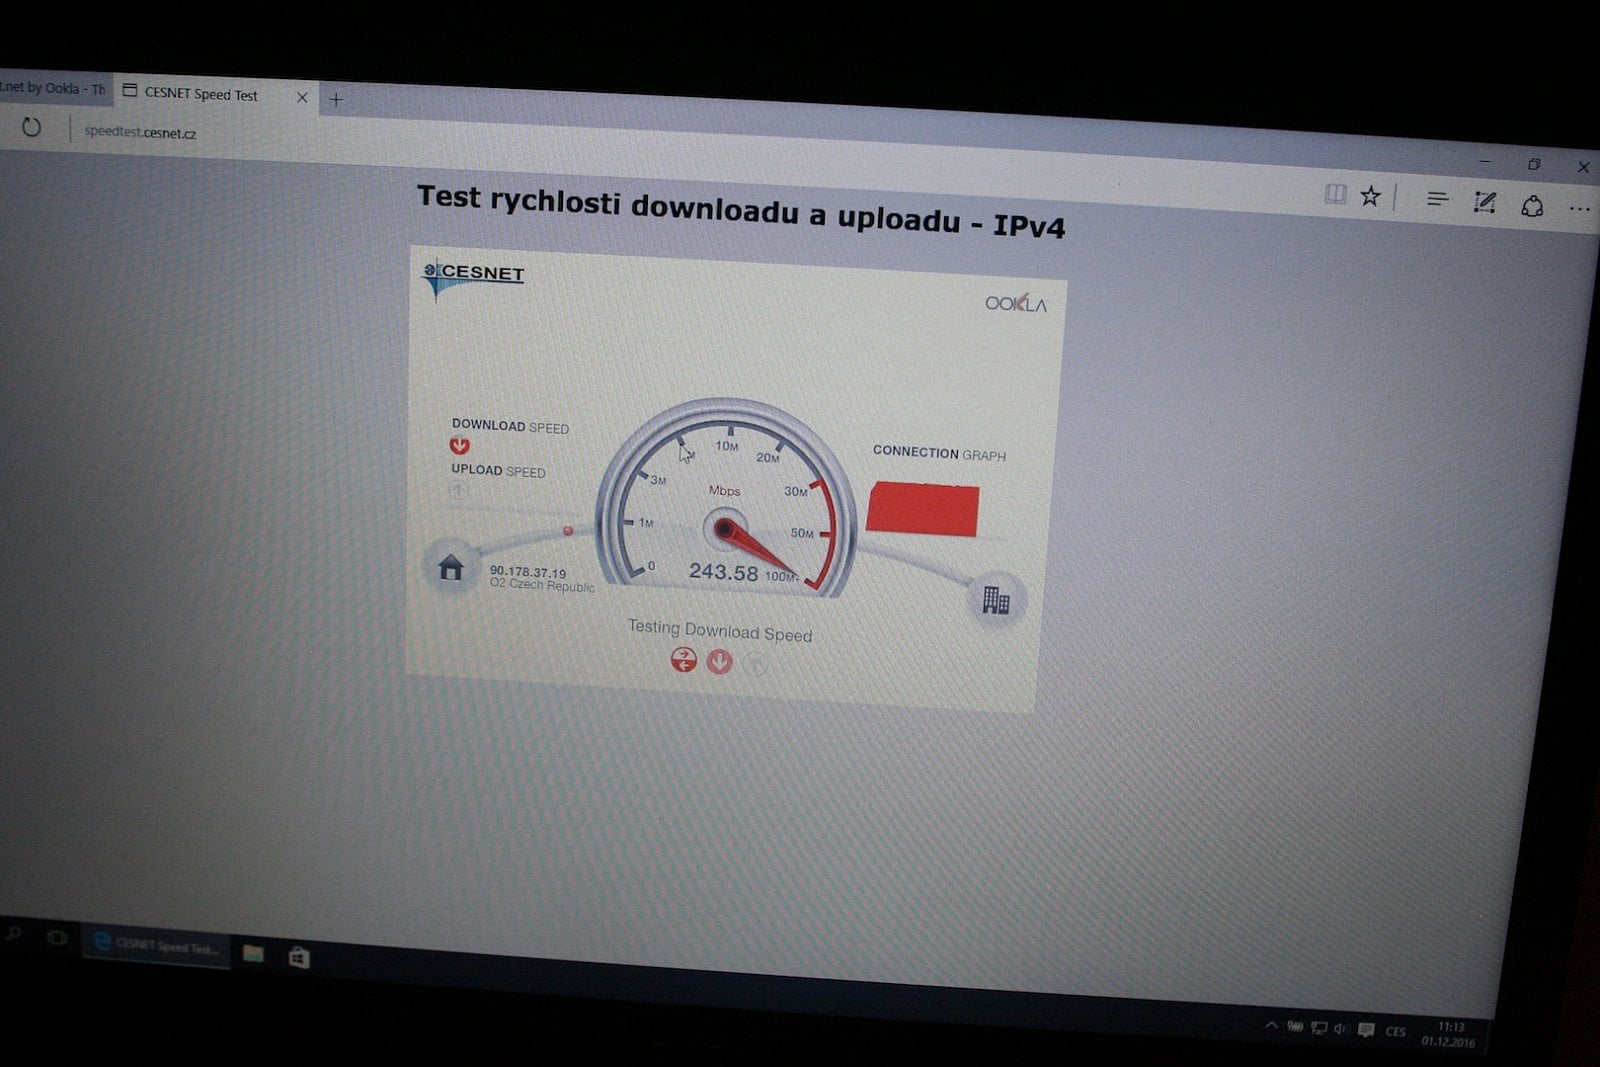The height and width of the screenshot is (1067, 1600).
Task: Click the home icon near the IP address
Action: [x=451, y=568]
